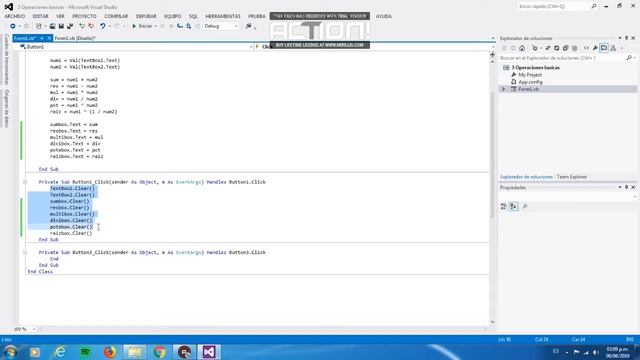Open the Iniciar start options dropdown arrow
The width and height of the screenshot is (640, 360).
click(x=156, y=26)
